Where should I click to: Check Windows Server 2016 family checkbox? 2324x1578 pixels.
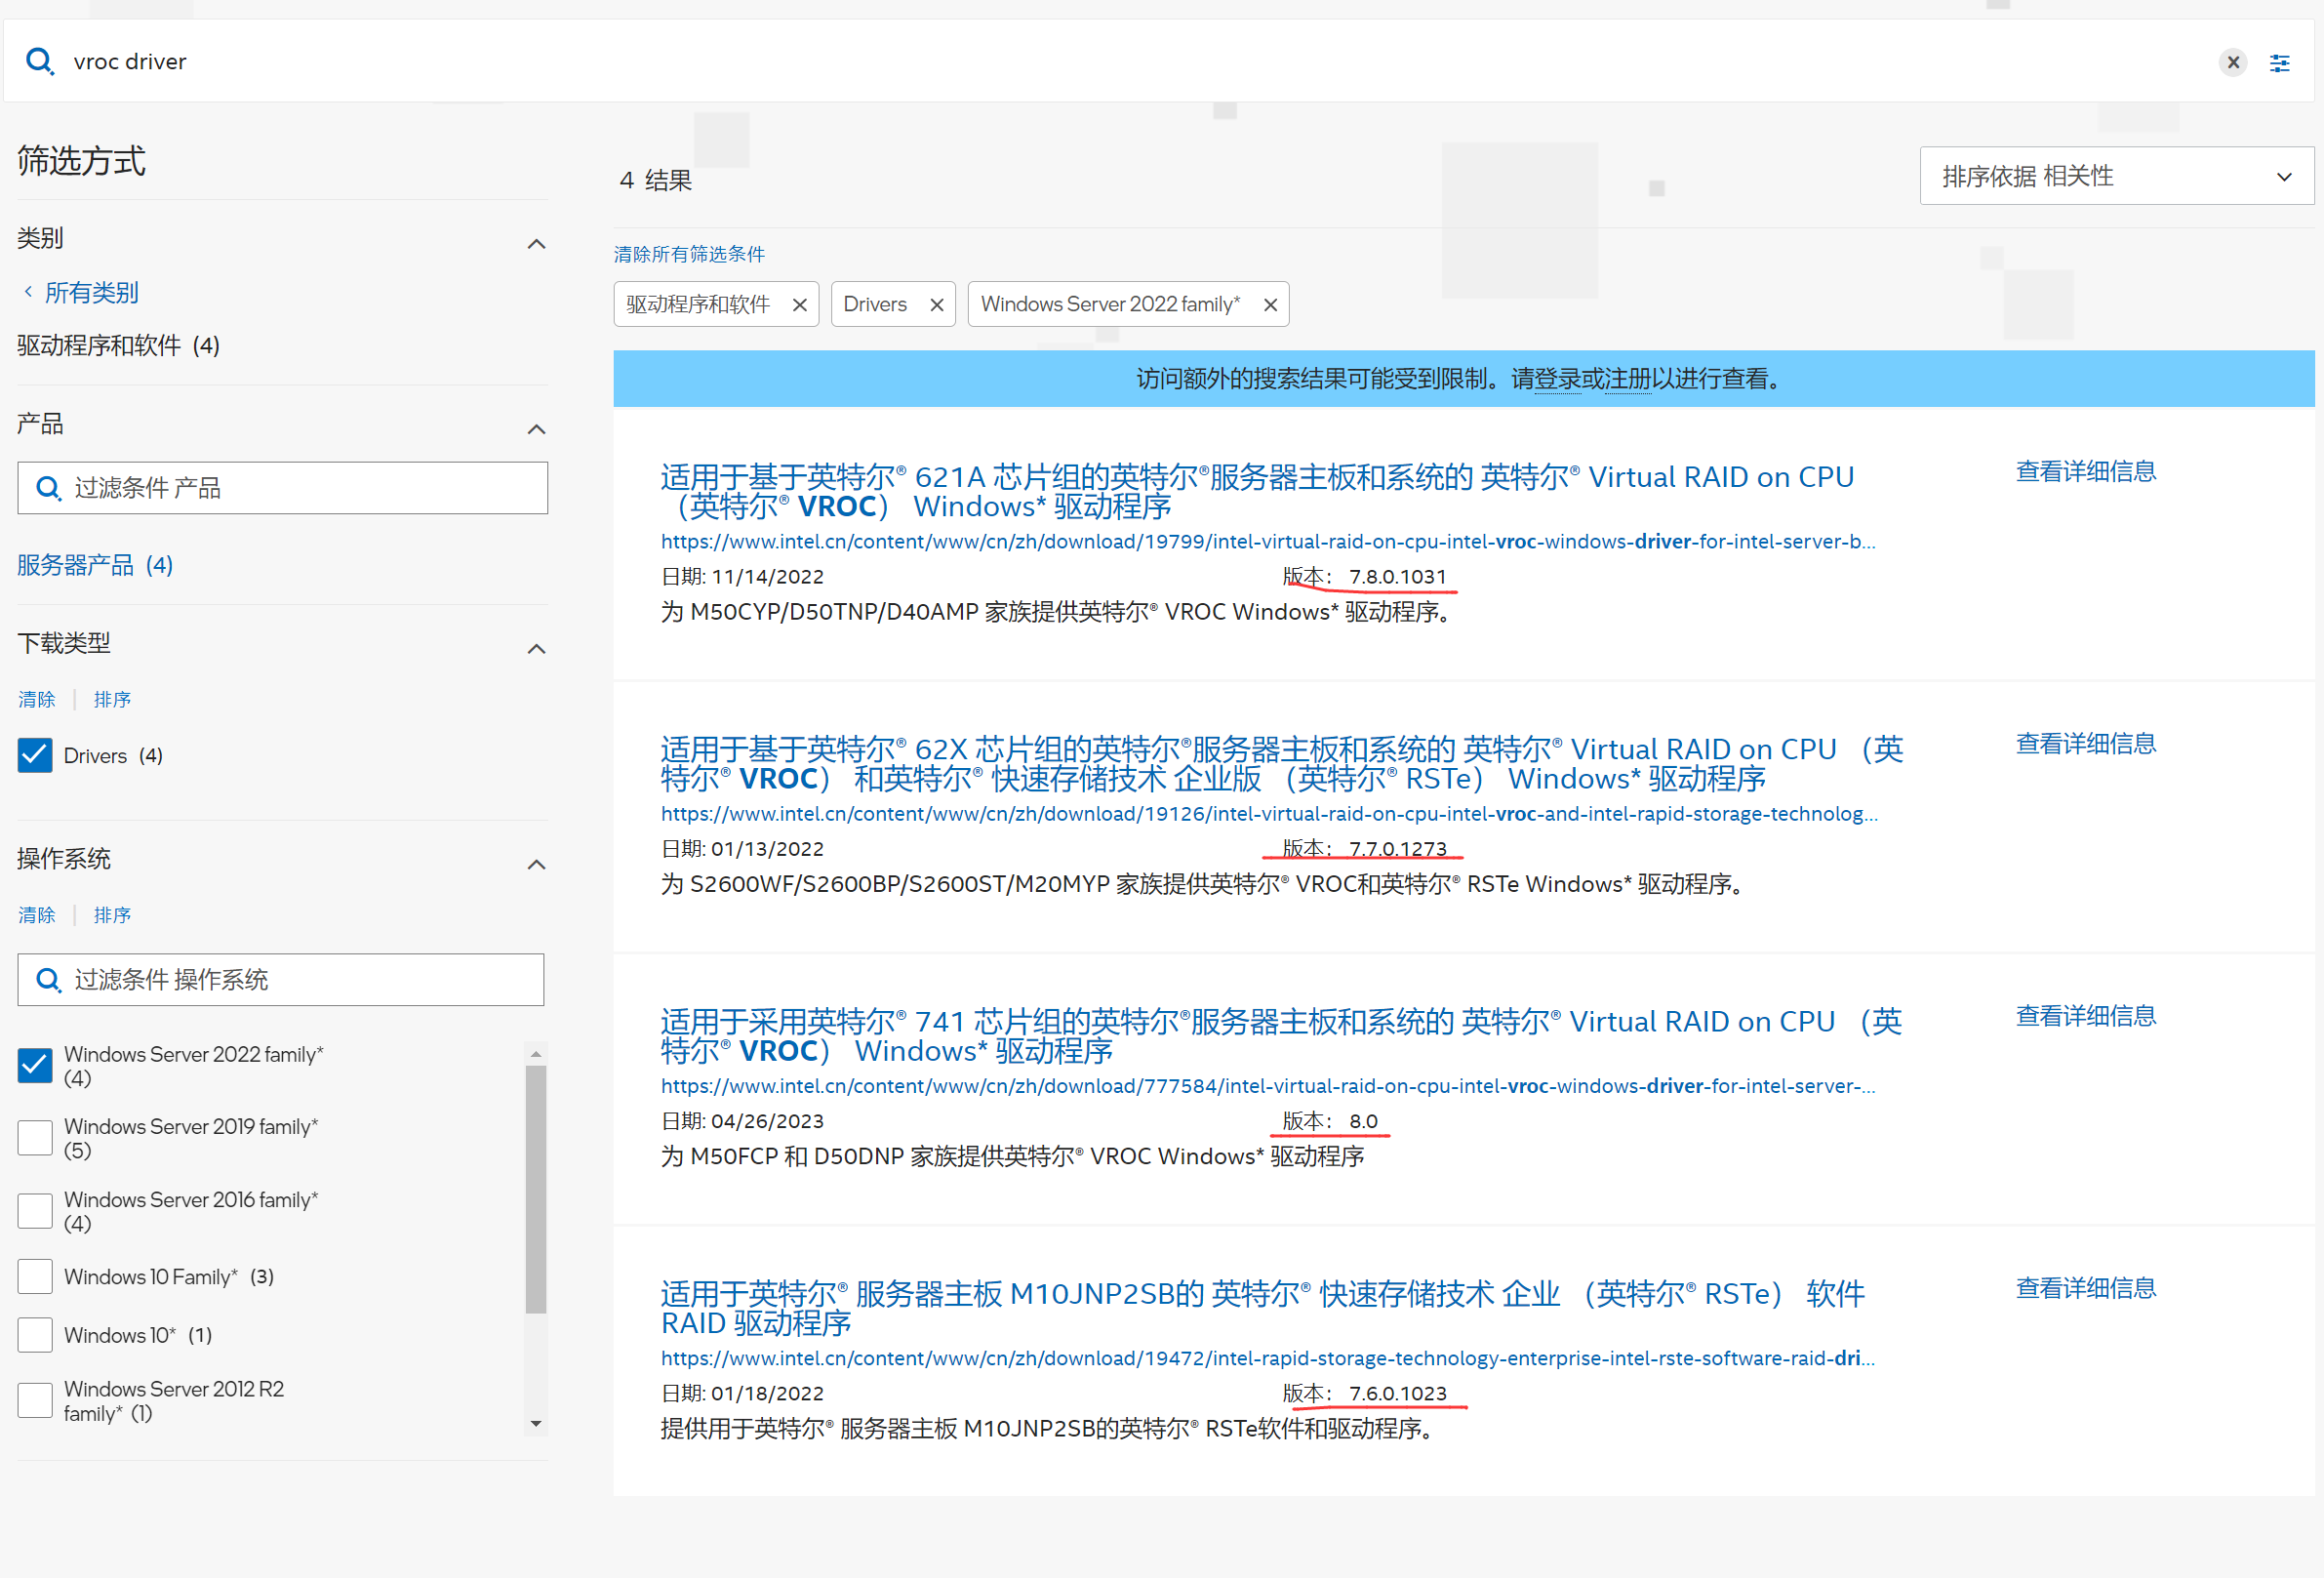coord(35,1211)
